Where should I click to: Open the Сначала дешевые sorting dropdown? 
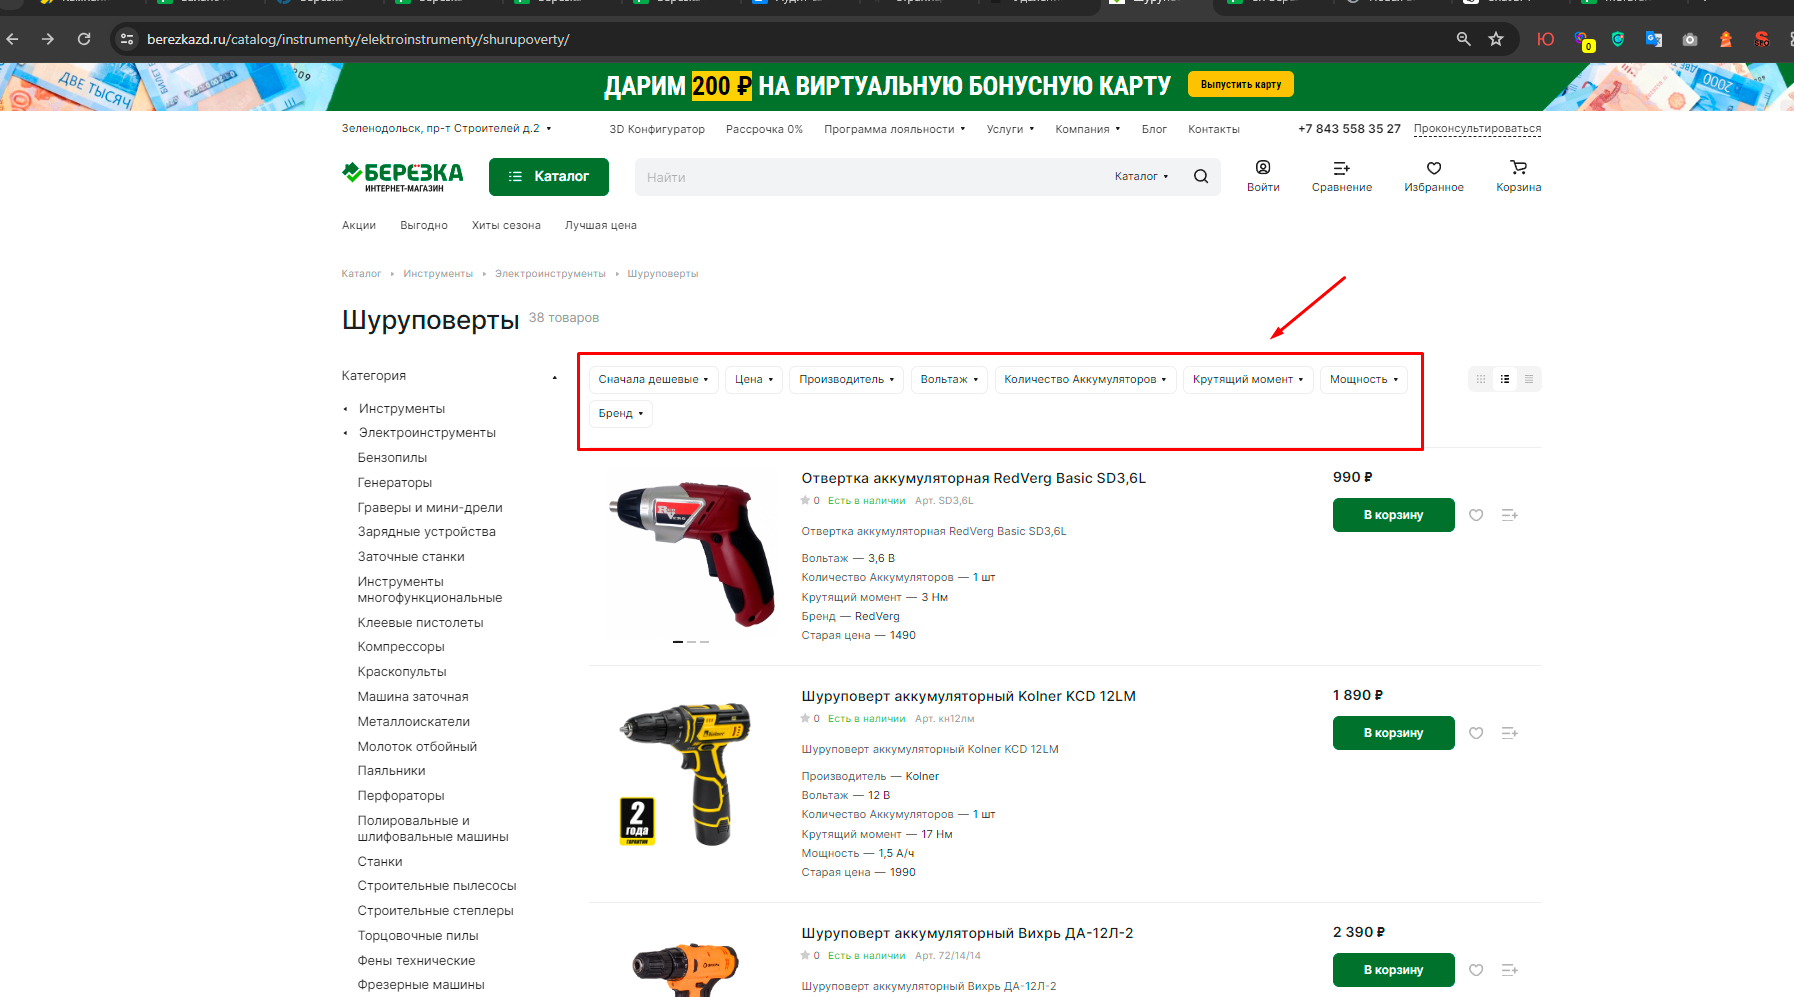tap(654, 380)
